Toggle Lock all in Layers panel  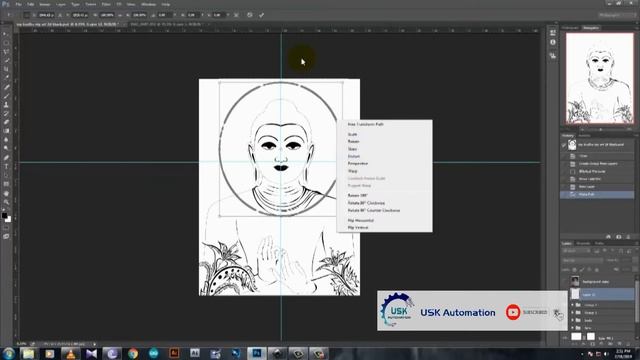(x=597, y=269)
